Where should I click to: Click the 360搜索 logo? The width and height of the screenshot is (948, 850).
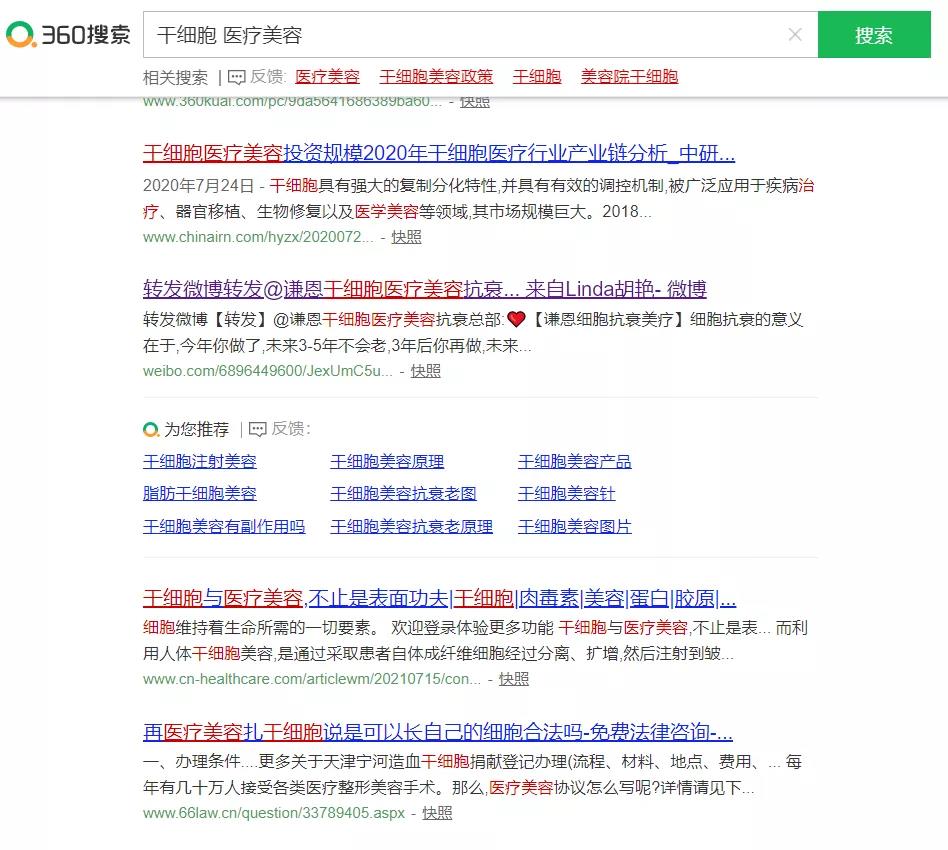pyautogui.click(x=68, y=34)
